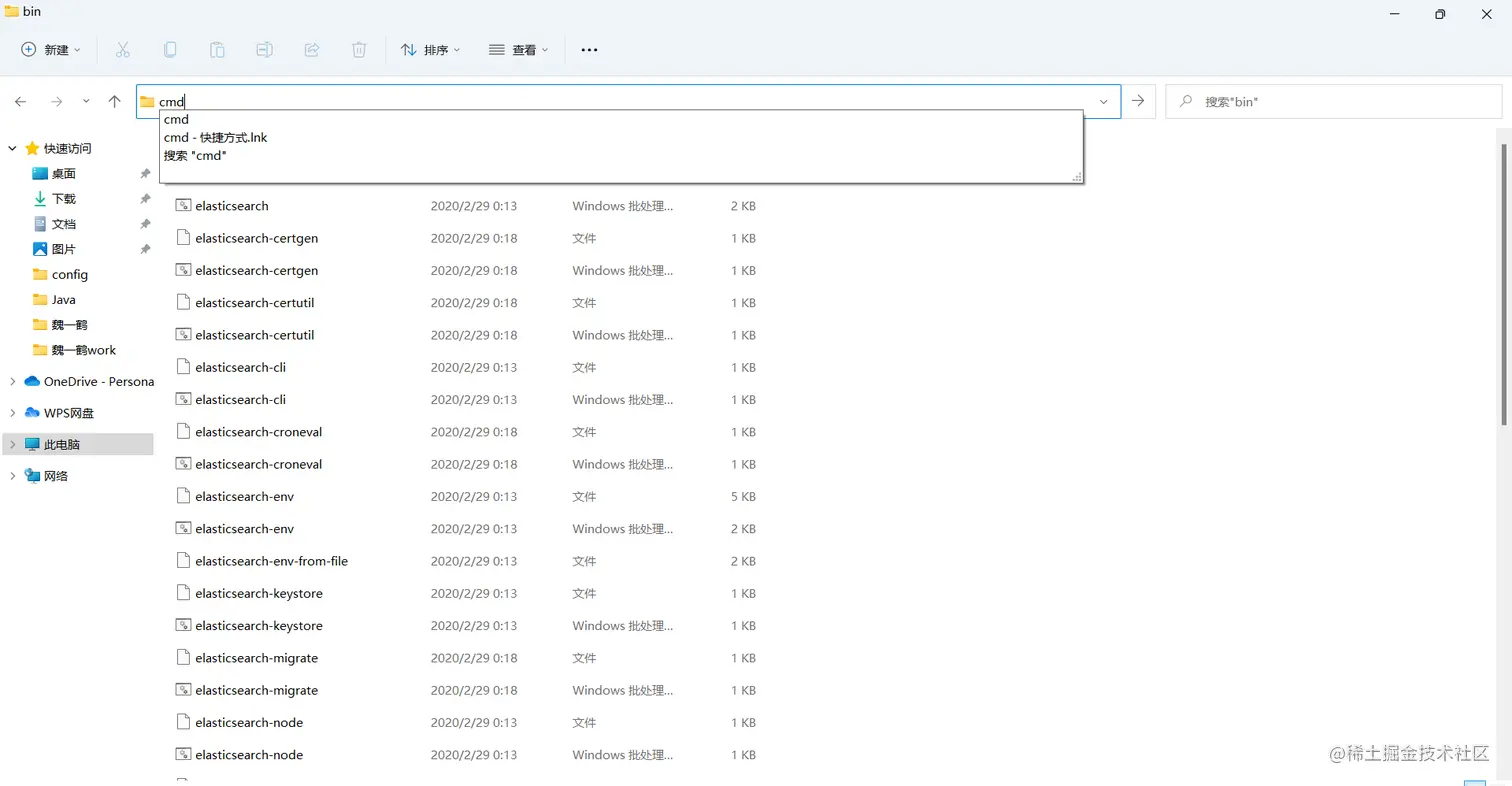Click the vertical scrollbar of file list

[1506, 283]
